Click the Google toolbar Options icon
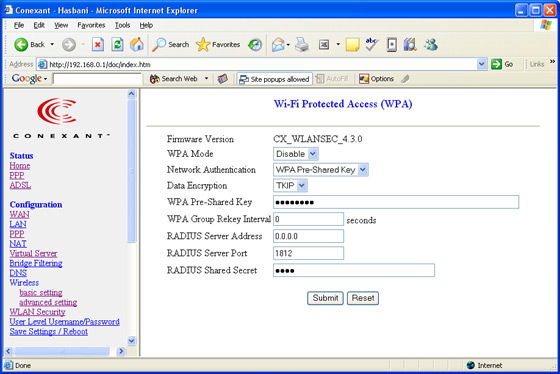This screenshot has width=560, height=374. pos(364,79)
